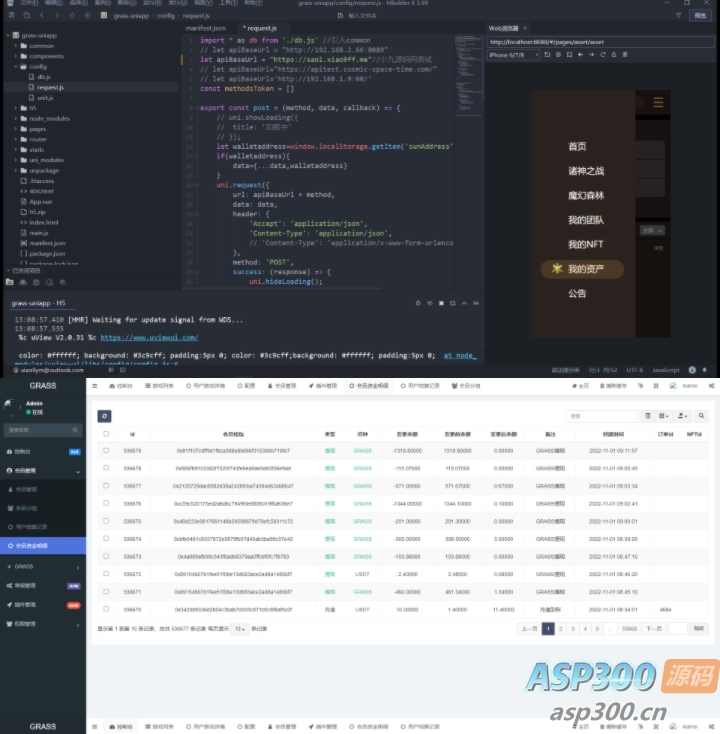
Task: Click the hamburger menu icon in phone preview
Action: [x=658, y=102]
